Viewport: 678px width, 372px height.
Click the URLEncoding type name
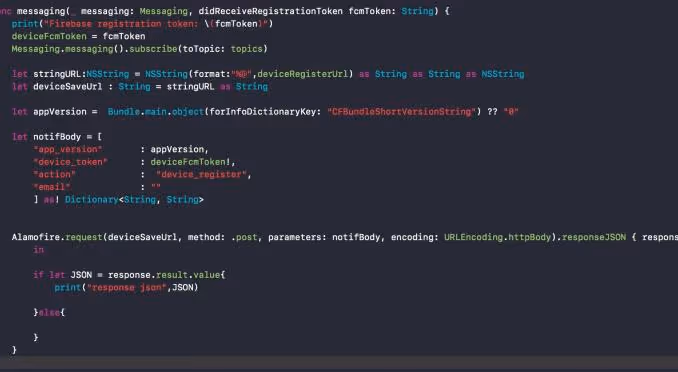(473, 237)
